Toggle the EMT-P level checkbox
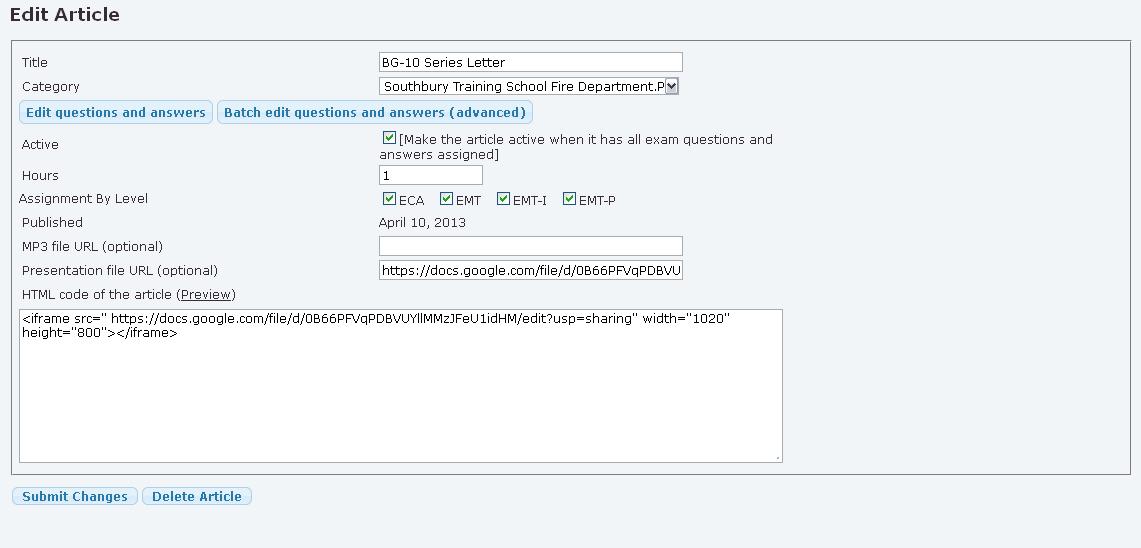Image resolution: width=1141 pixels, height=548 pixels. pyautogui.click(x=569, y=198)
